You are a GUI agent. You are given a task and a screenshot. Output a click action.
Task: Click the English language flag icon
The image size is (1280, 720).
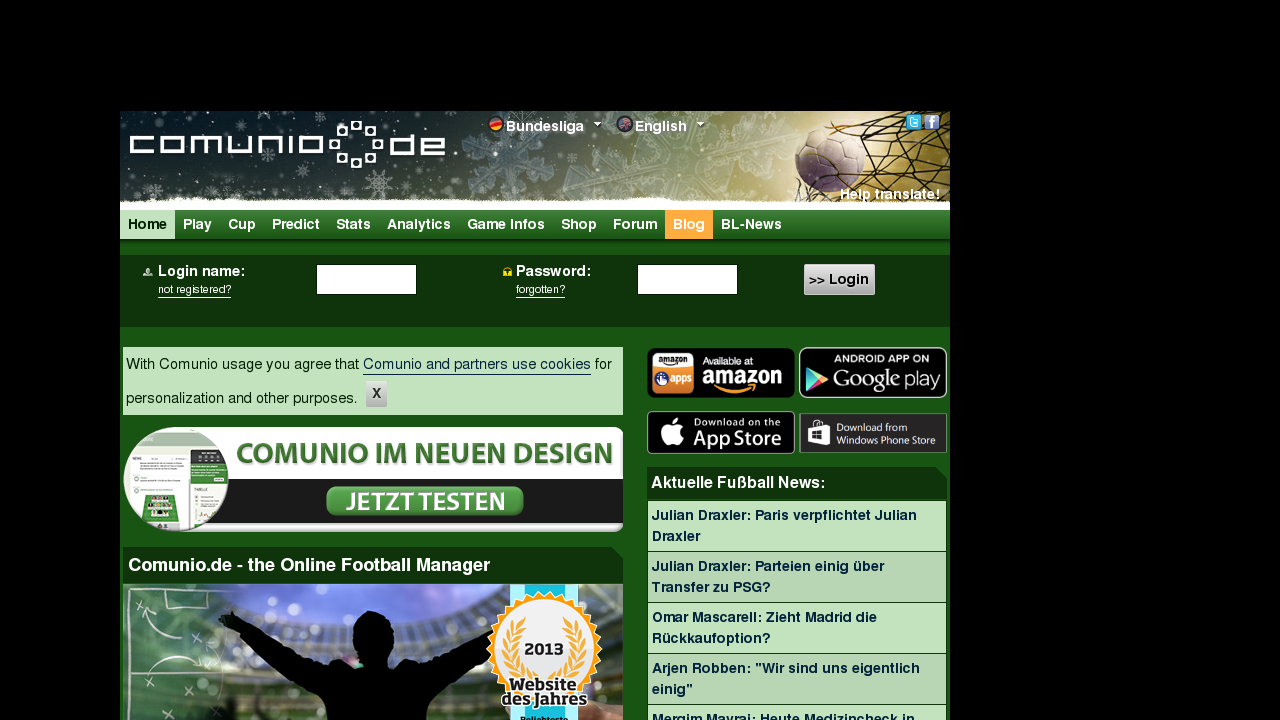point(624,125)
